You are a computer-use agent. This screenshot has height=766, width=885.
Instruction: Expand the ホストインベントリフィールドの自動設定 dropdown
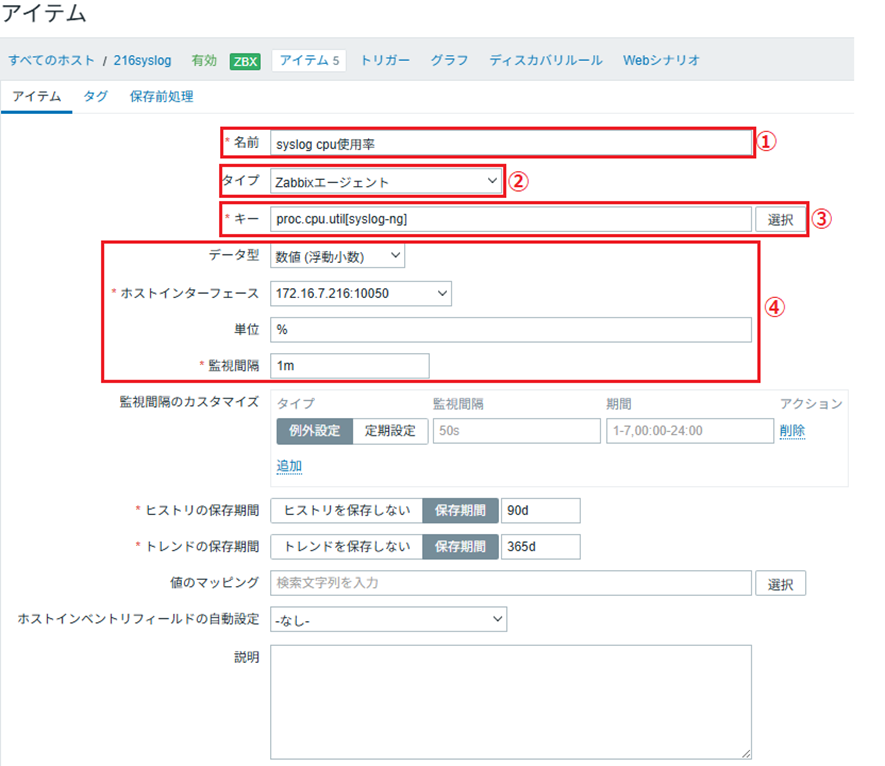tap(388, 620)
